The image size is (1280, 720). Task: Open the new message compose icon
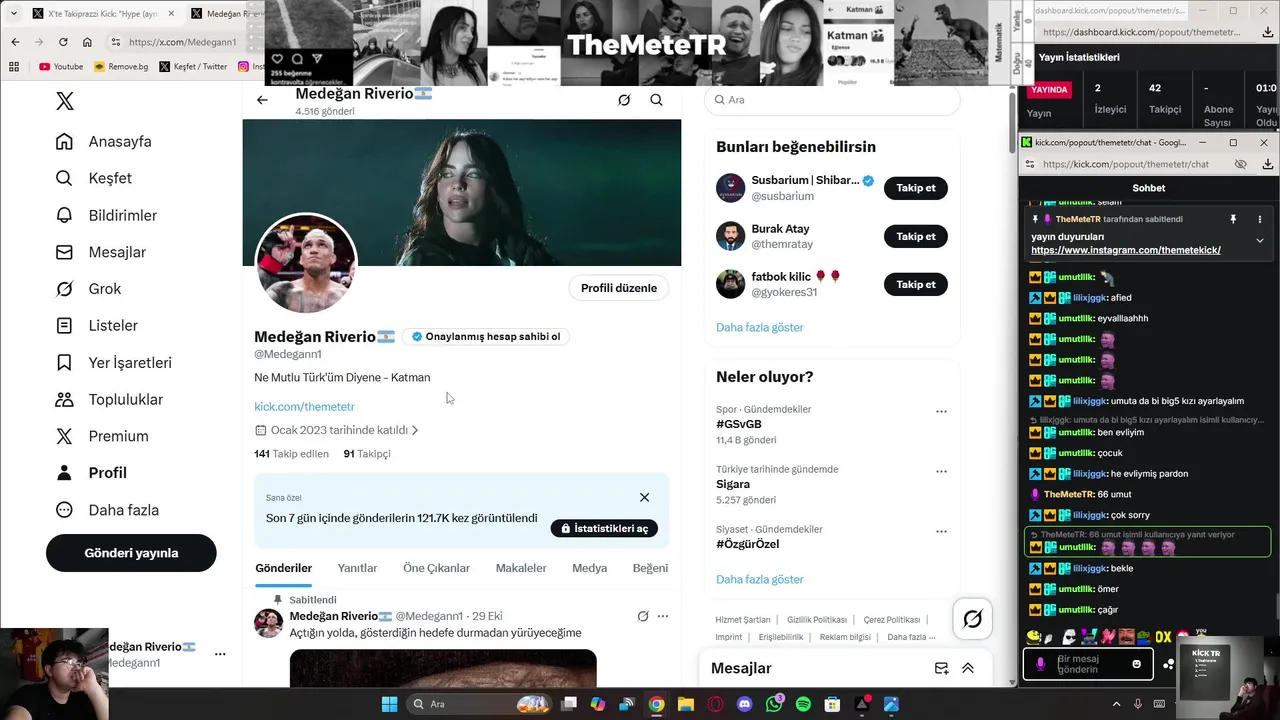click(x=941, y=668)
